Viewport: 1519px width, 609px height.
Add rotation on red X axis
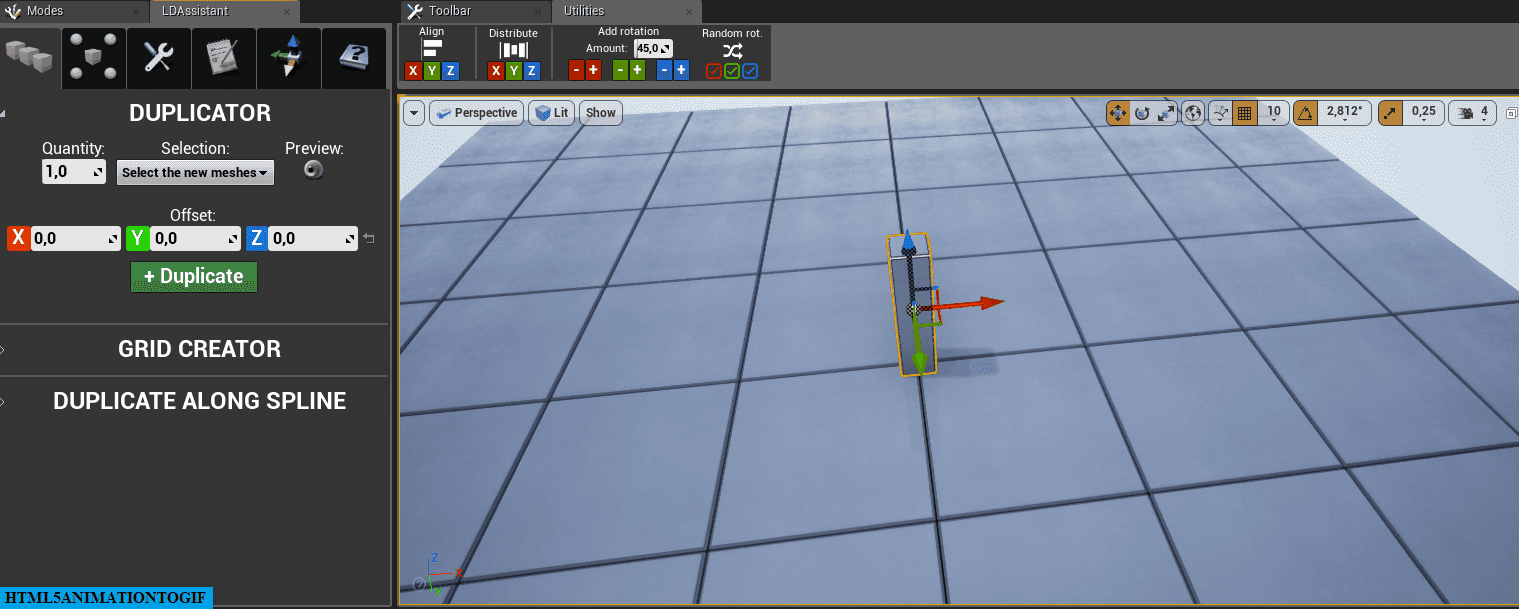pyautogui.click(x=593, y=70)
